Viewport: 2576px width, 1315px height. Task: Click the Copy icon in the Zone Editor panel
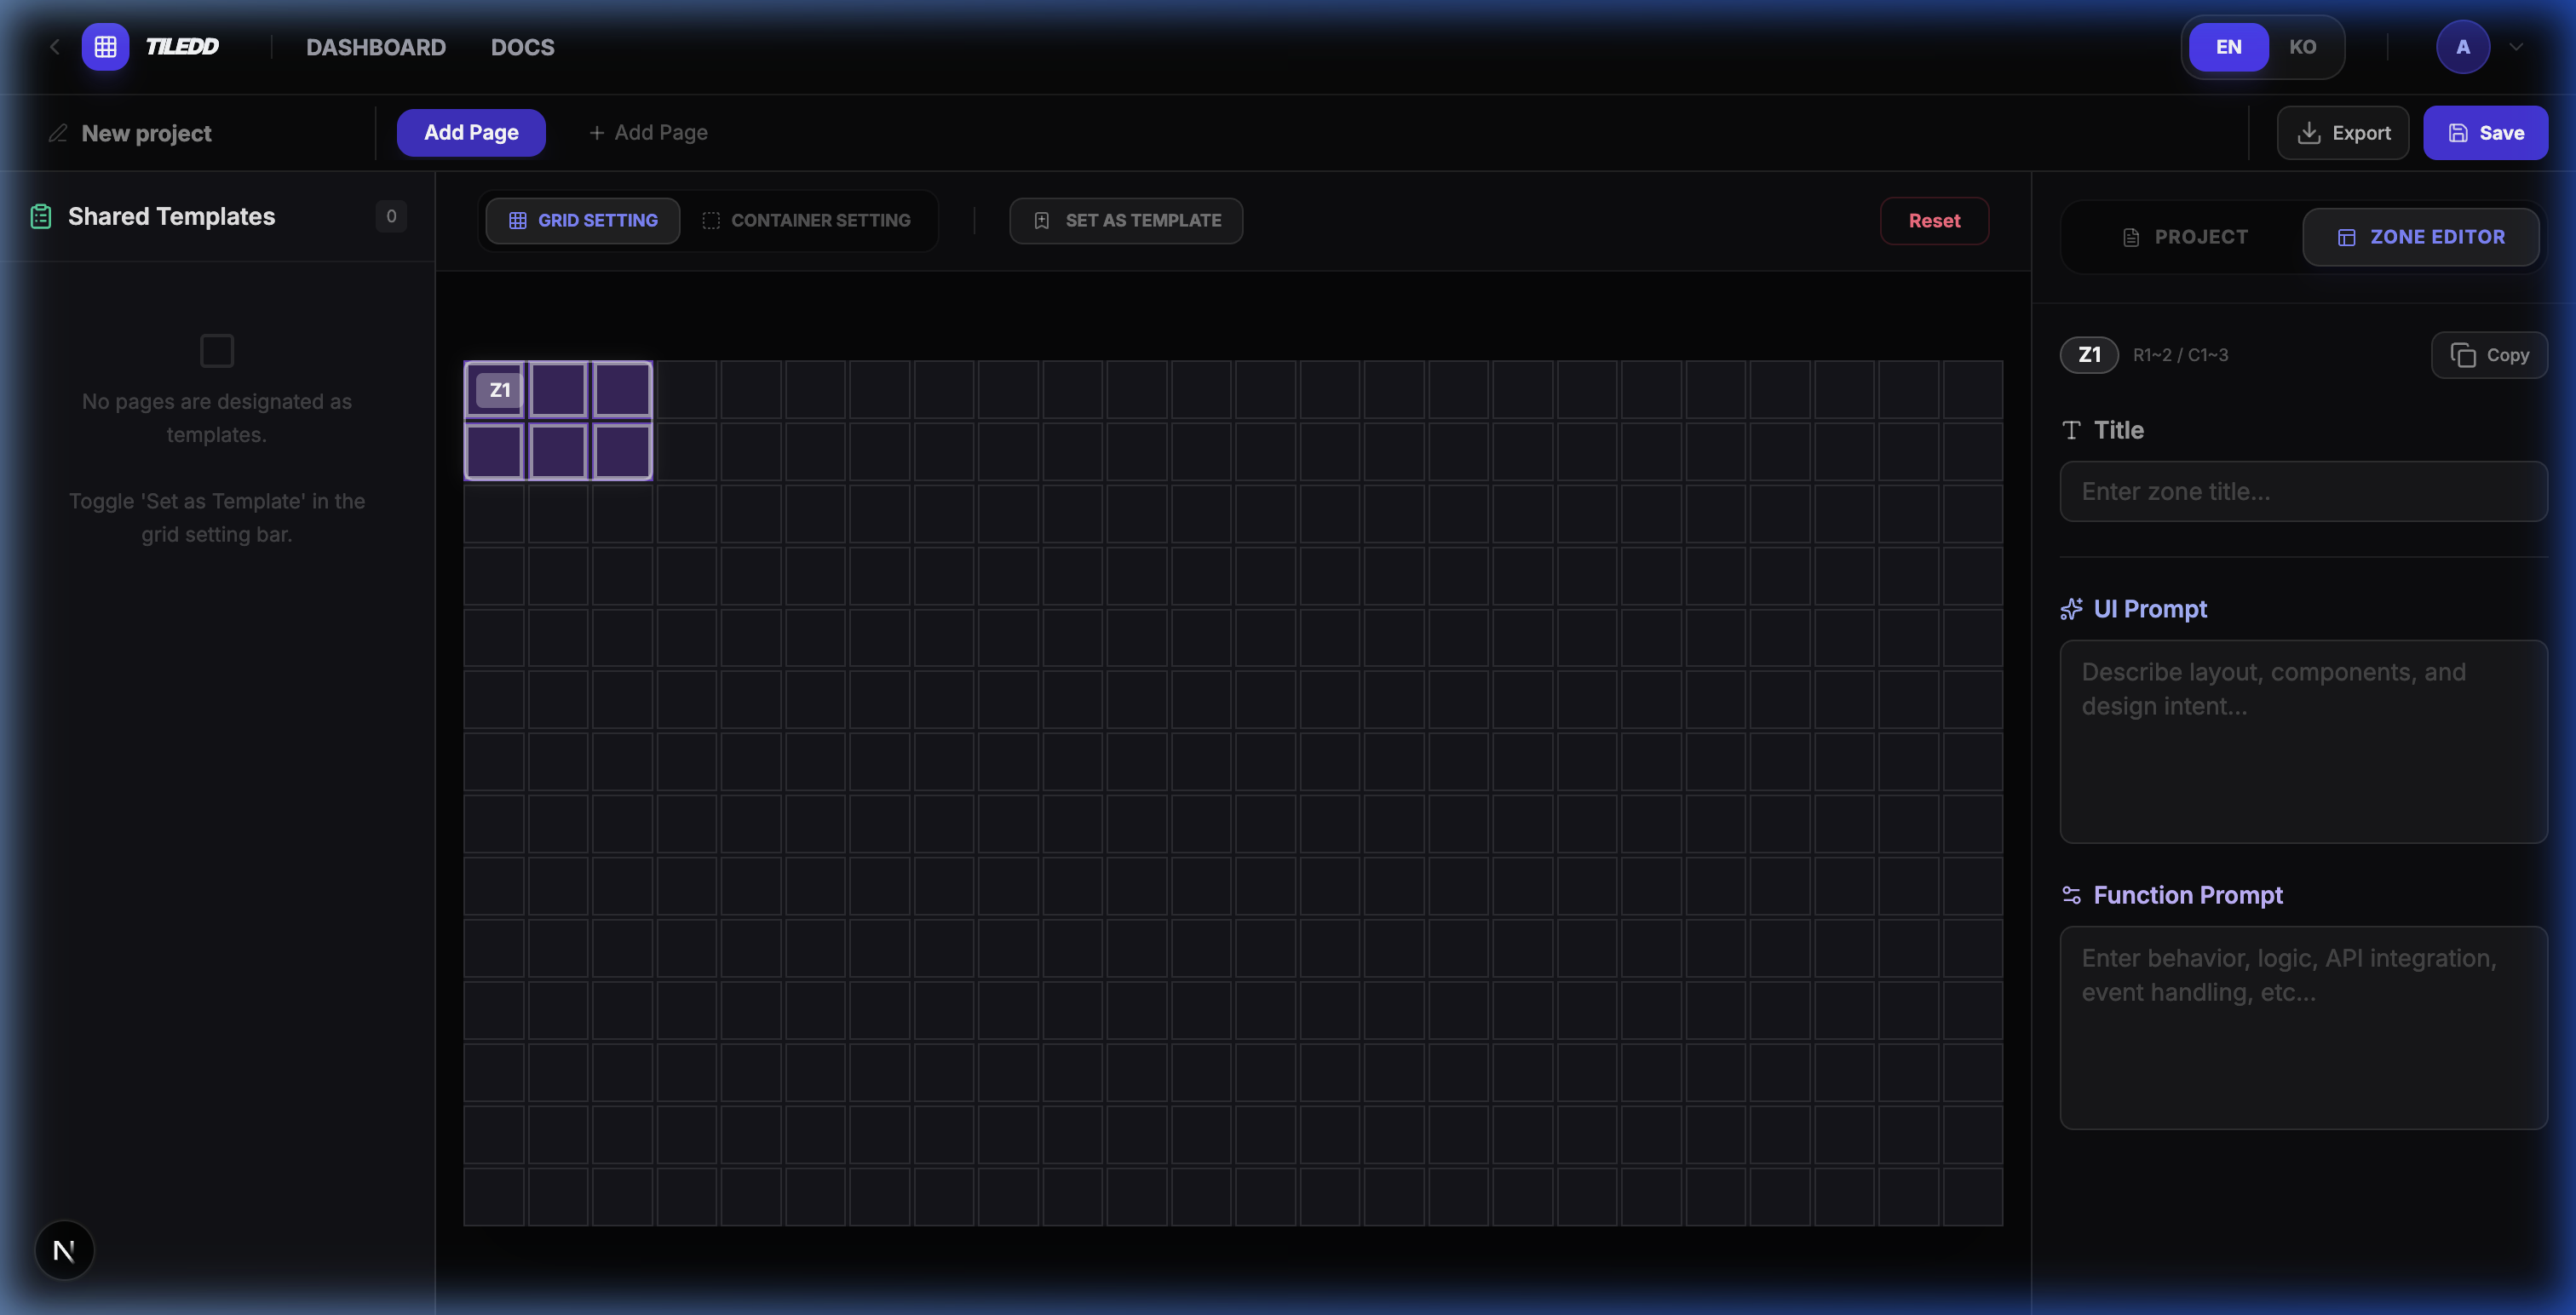(2464, 355)
